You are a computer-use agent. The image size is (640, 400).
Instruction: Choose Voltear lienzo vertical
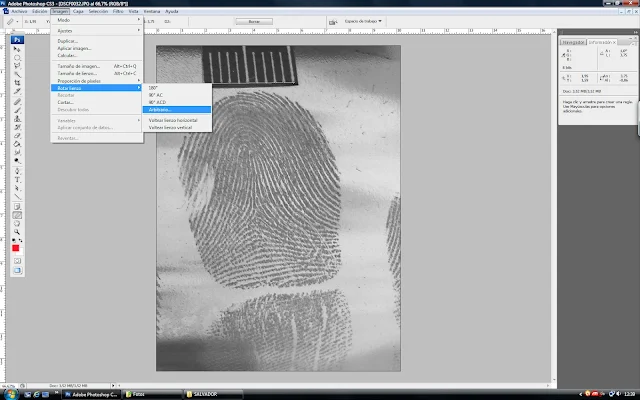pyautogui.click(x=177, y=127)
